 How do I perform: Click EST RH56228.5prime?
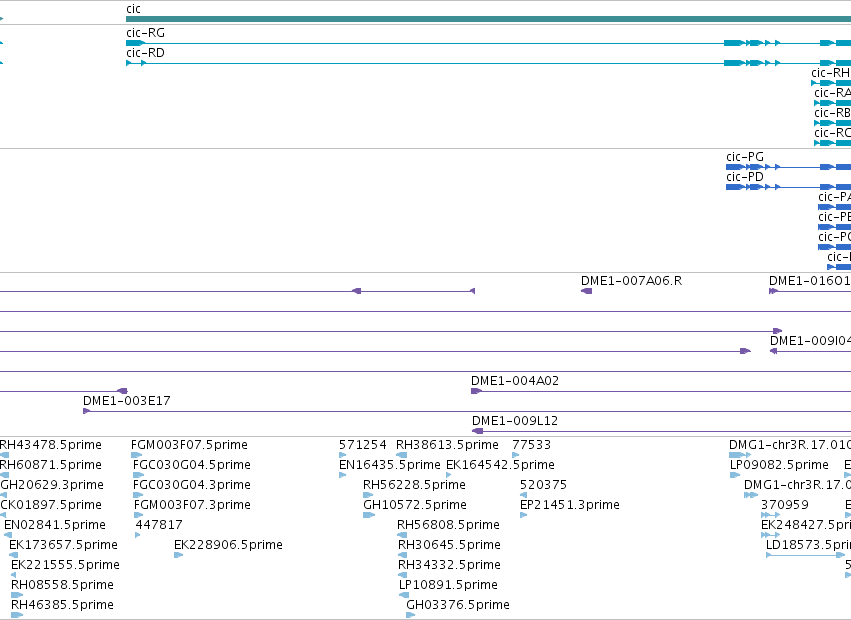pyautogui.click(x=414, y=485)
